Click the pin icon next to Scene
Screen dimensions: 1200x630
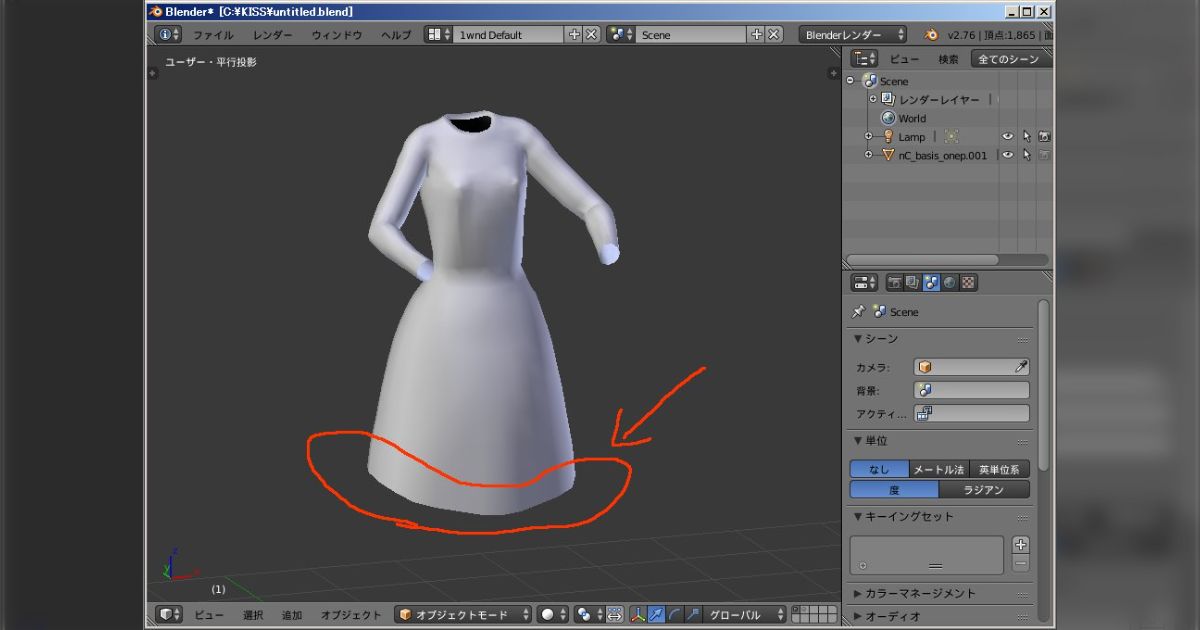click(857, 311)
